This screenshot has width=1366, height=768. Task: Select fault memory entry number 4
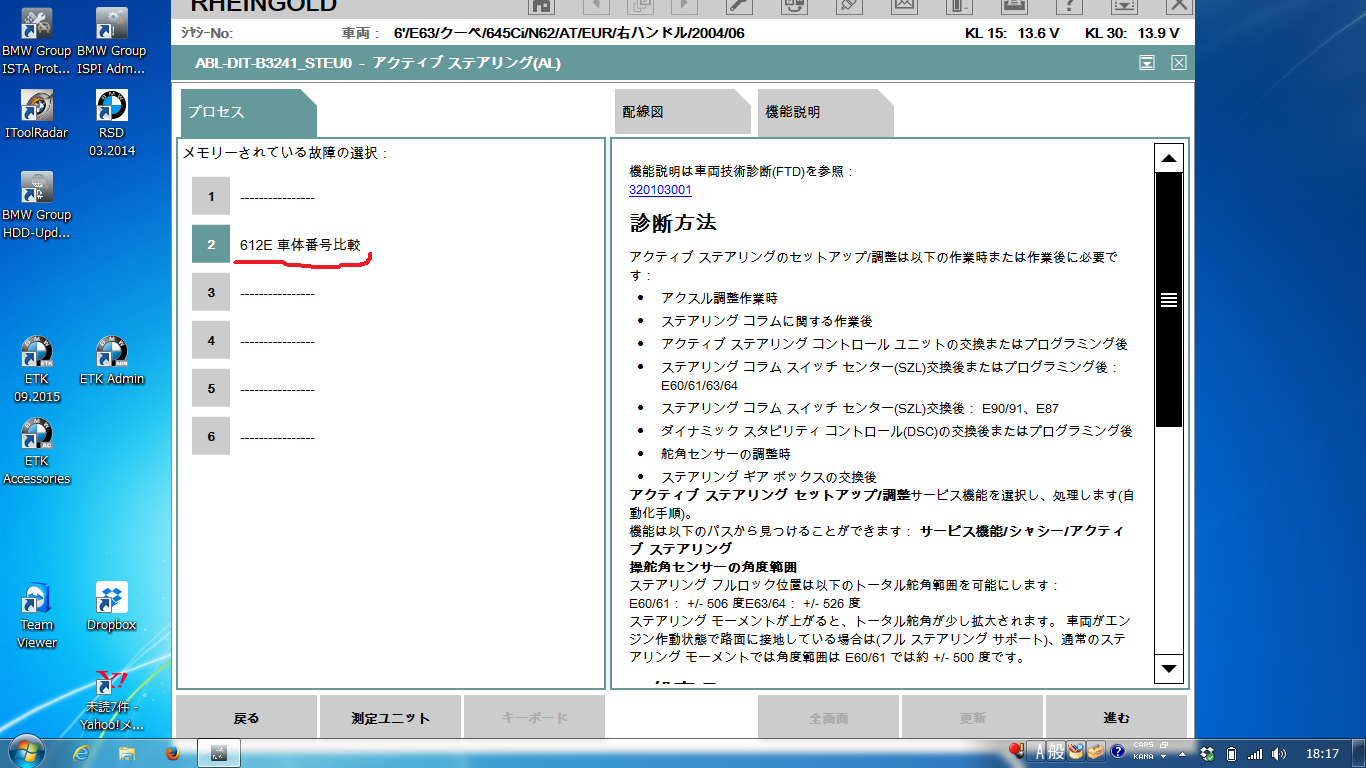tap(211, 340)
